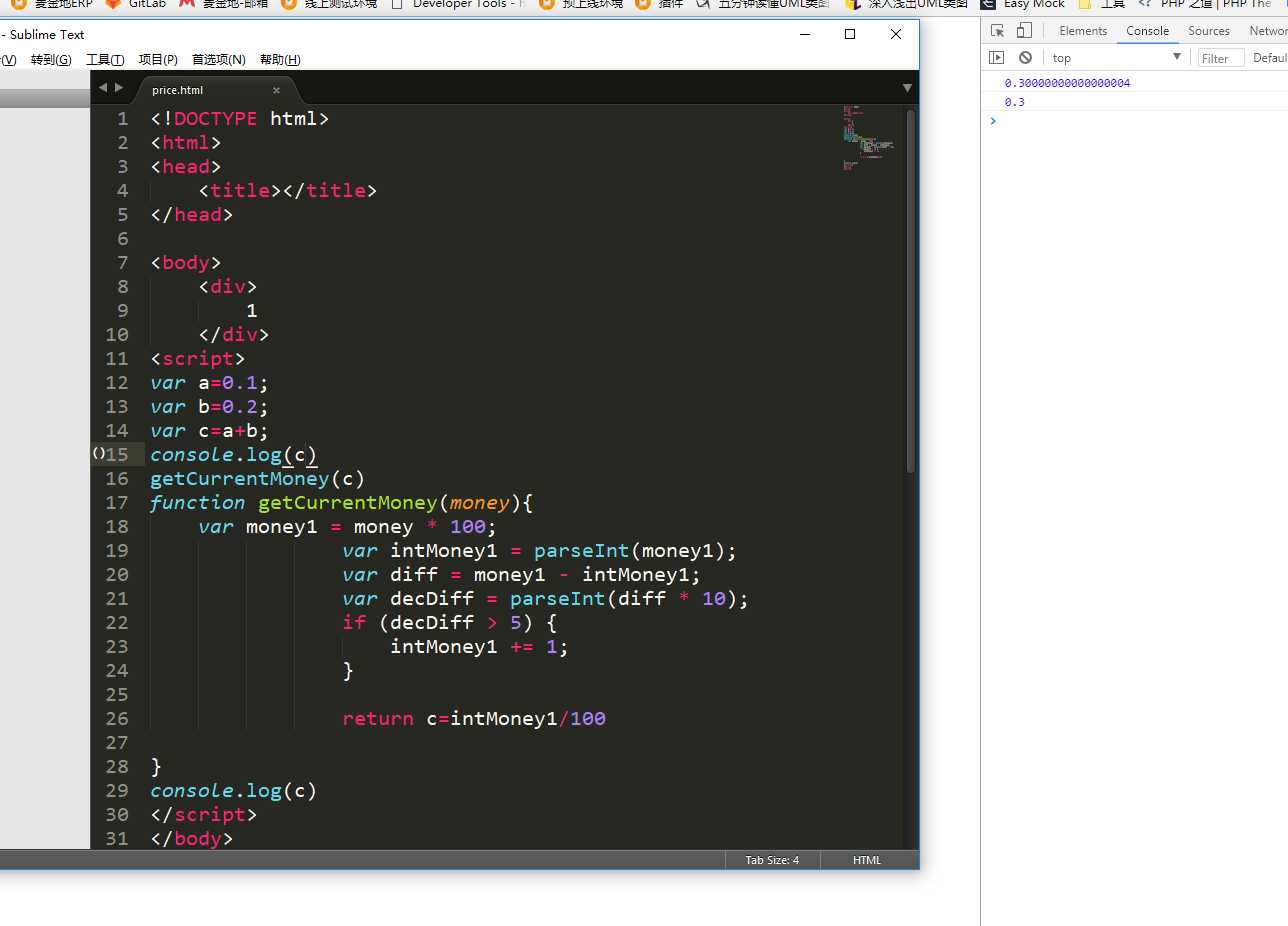Click console output 0.3
Viewport: 1288px width, 926px height.
(1014, 102)
